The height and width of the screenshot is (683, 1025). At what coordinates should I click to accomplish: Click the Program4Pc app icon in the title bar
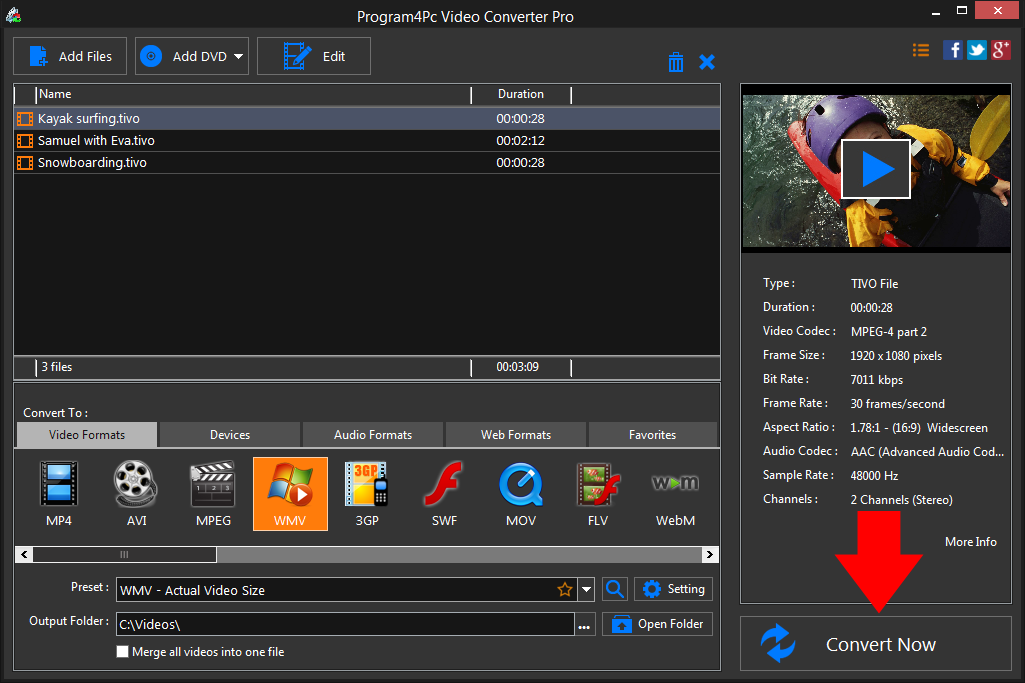[13, 14]
